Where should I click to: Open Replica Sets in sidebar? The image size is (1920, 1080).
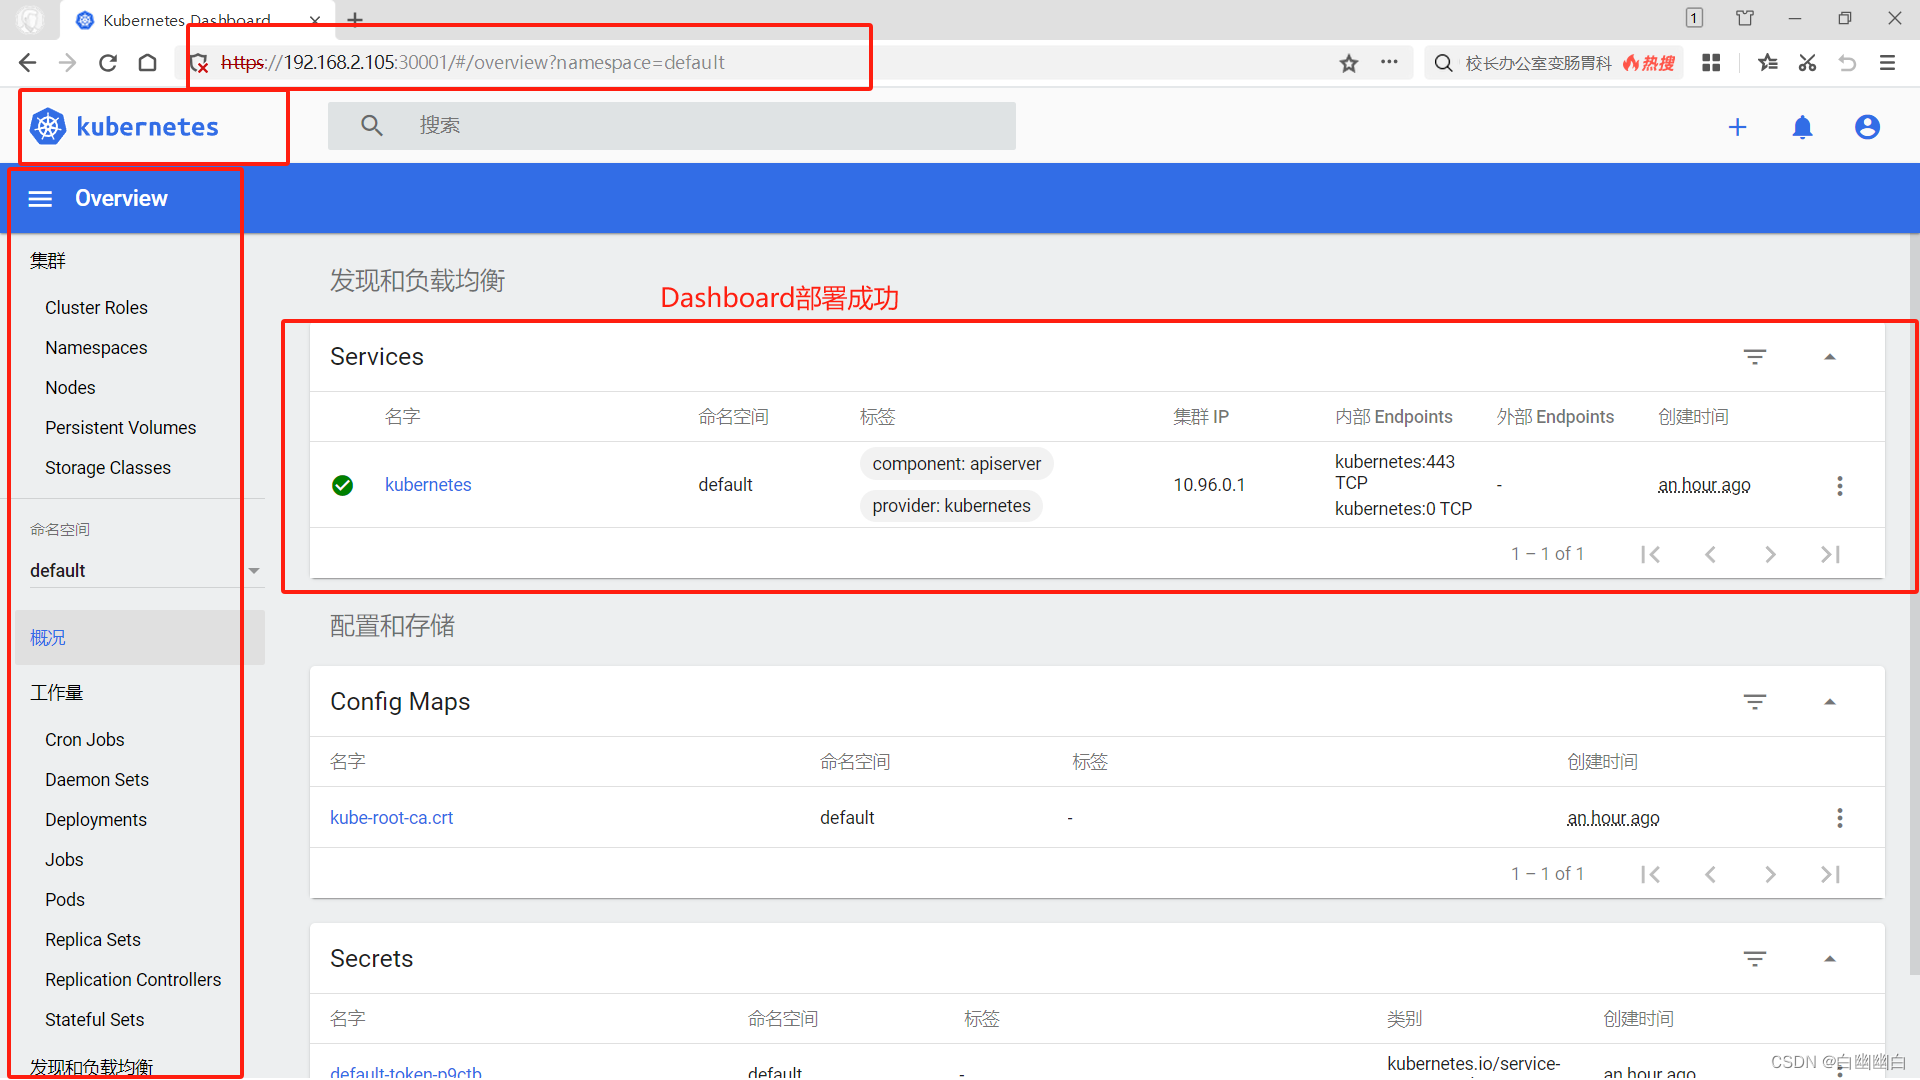(x=92, y=940)
